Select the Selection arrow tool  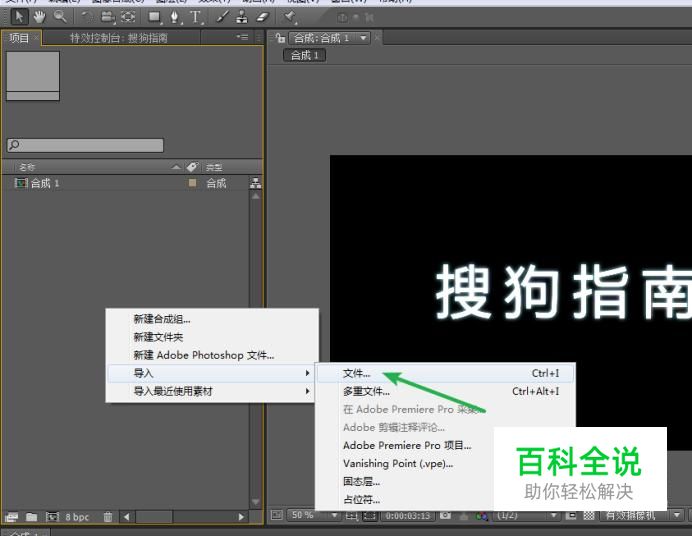click(x=19, y=17)
